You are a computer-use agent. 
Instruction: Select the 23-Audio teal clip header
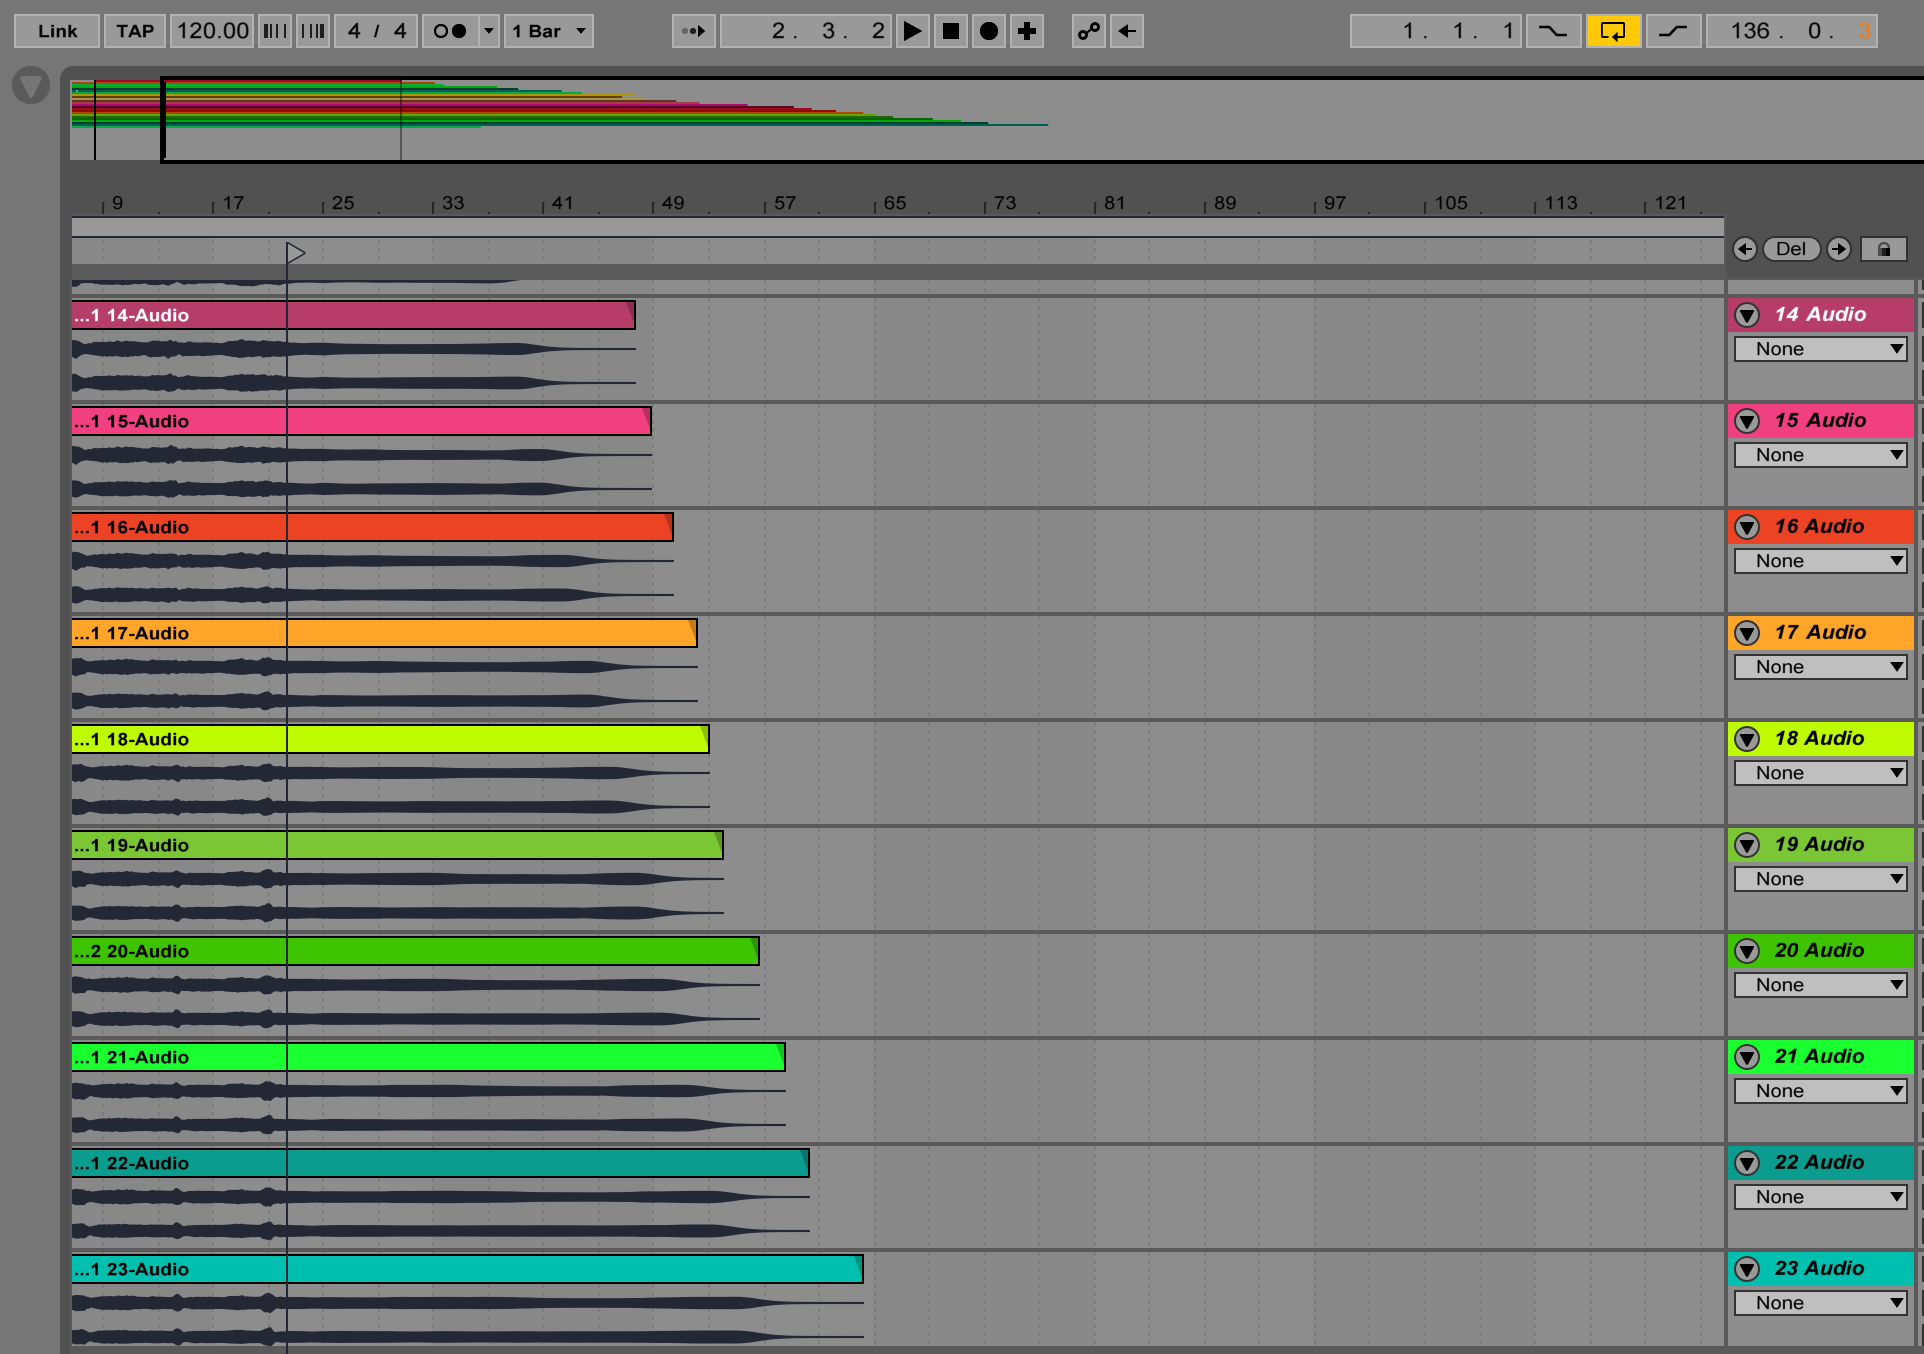[x=467, y=1269]
